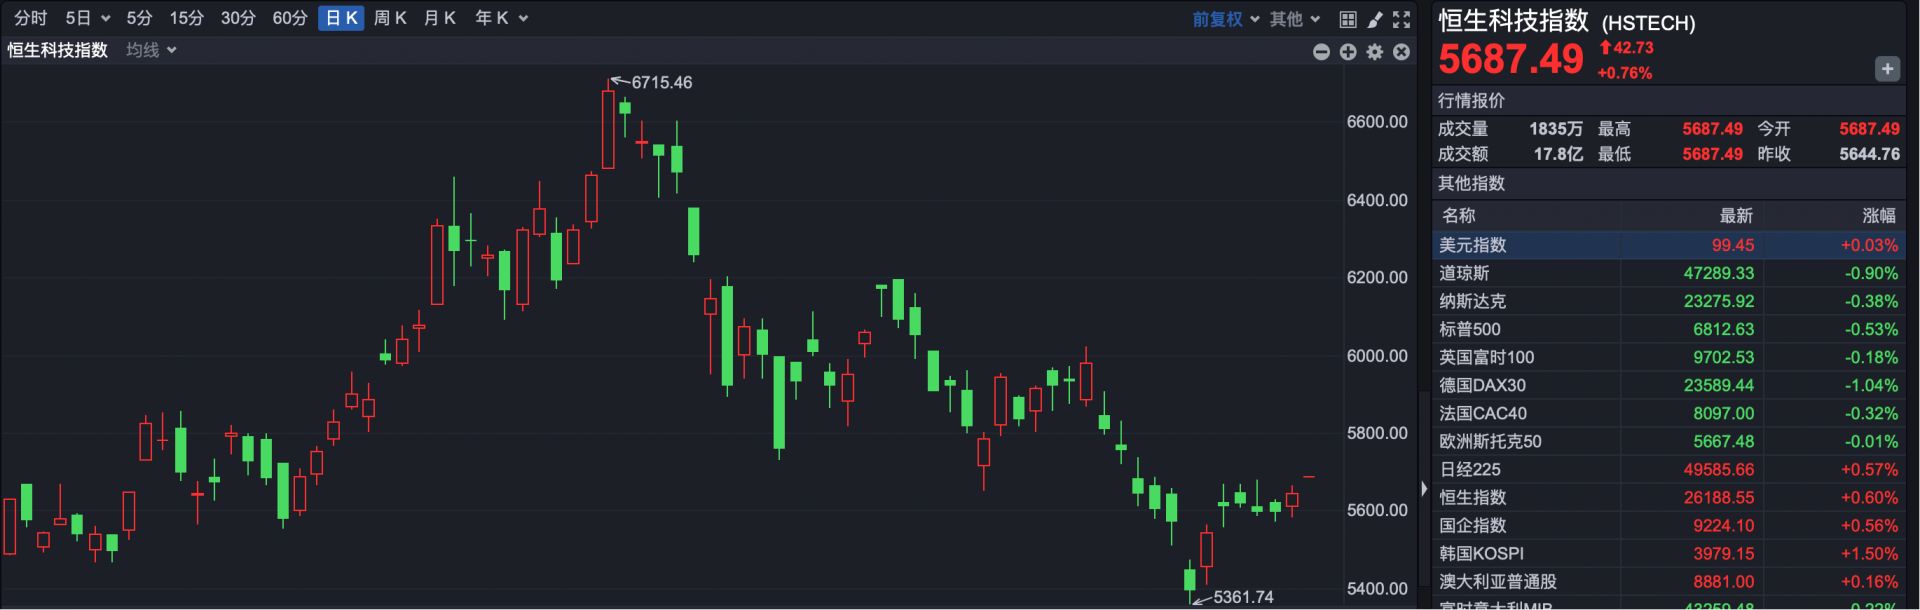This screenshot has height=610, width=1920.
Task: Open 恒生指数 index row
Action: [x=1668, y=497]
